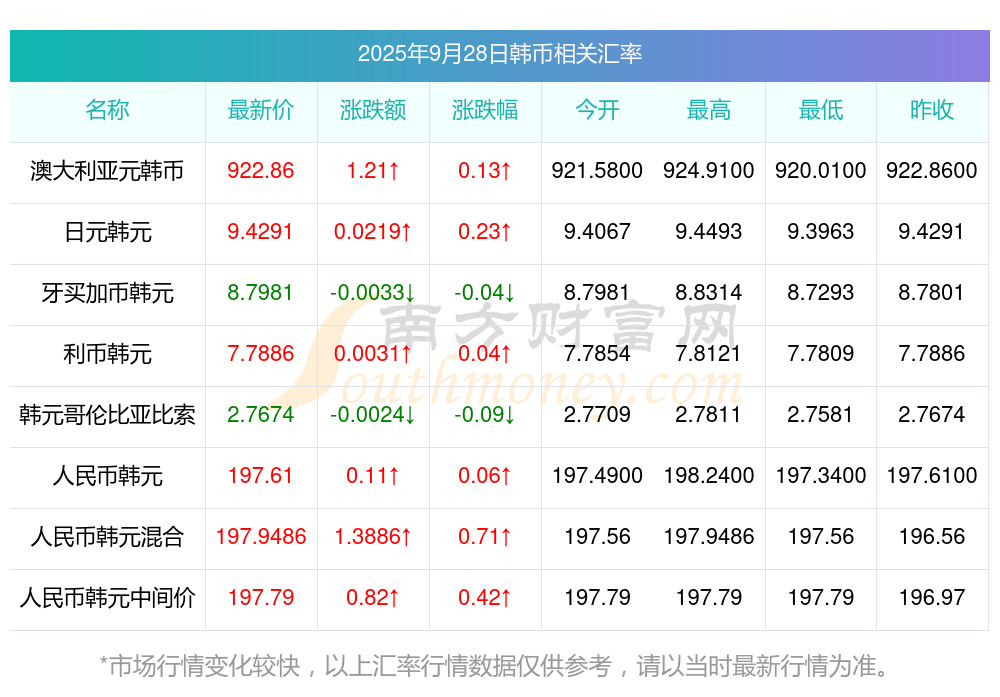The width and height of the screenshot is (1000, 697).
Task: Select the 昨收 column header
Action: click(932, 110)
